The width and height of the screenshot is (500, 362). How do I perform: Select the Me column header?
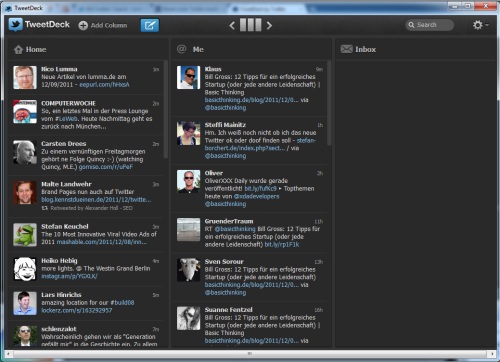252,49
